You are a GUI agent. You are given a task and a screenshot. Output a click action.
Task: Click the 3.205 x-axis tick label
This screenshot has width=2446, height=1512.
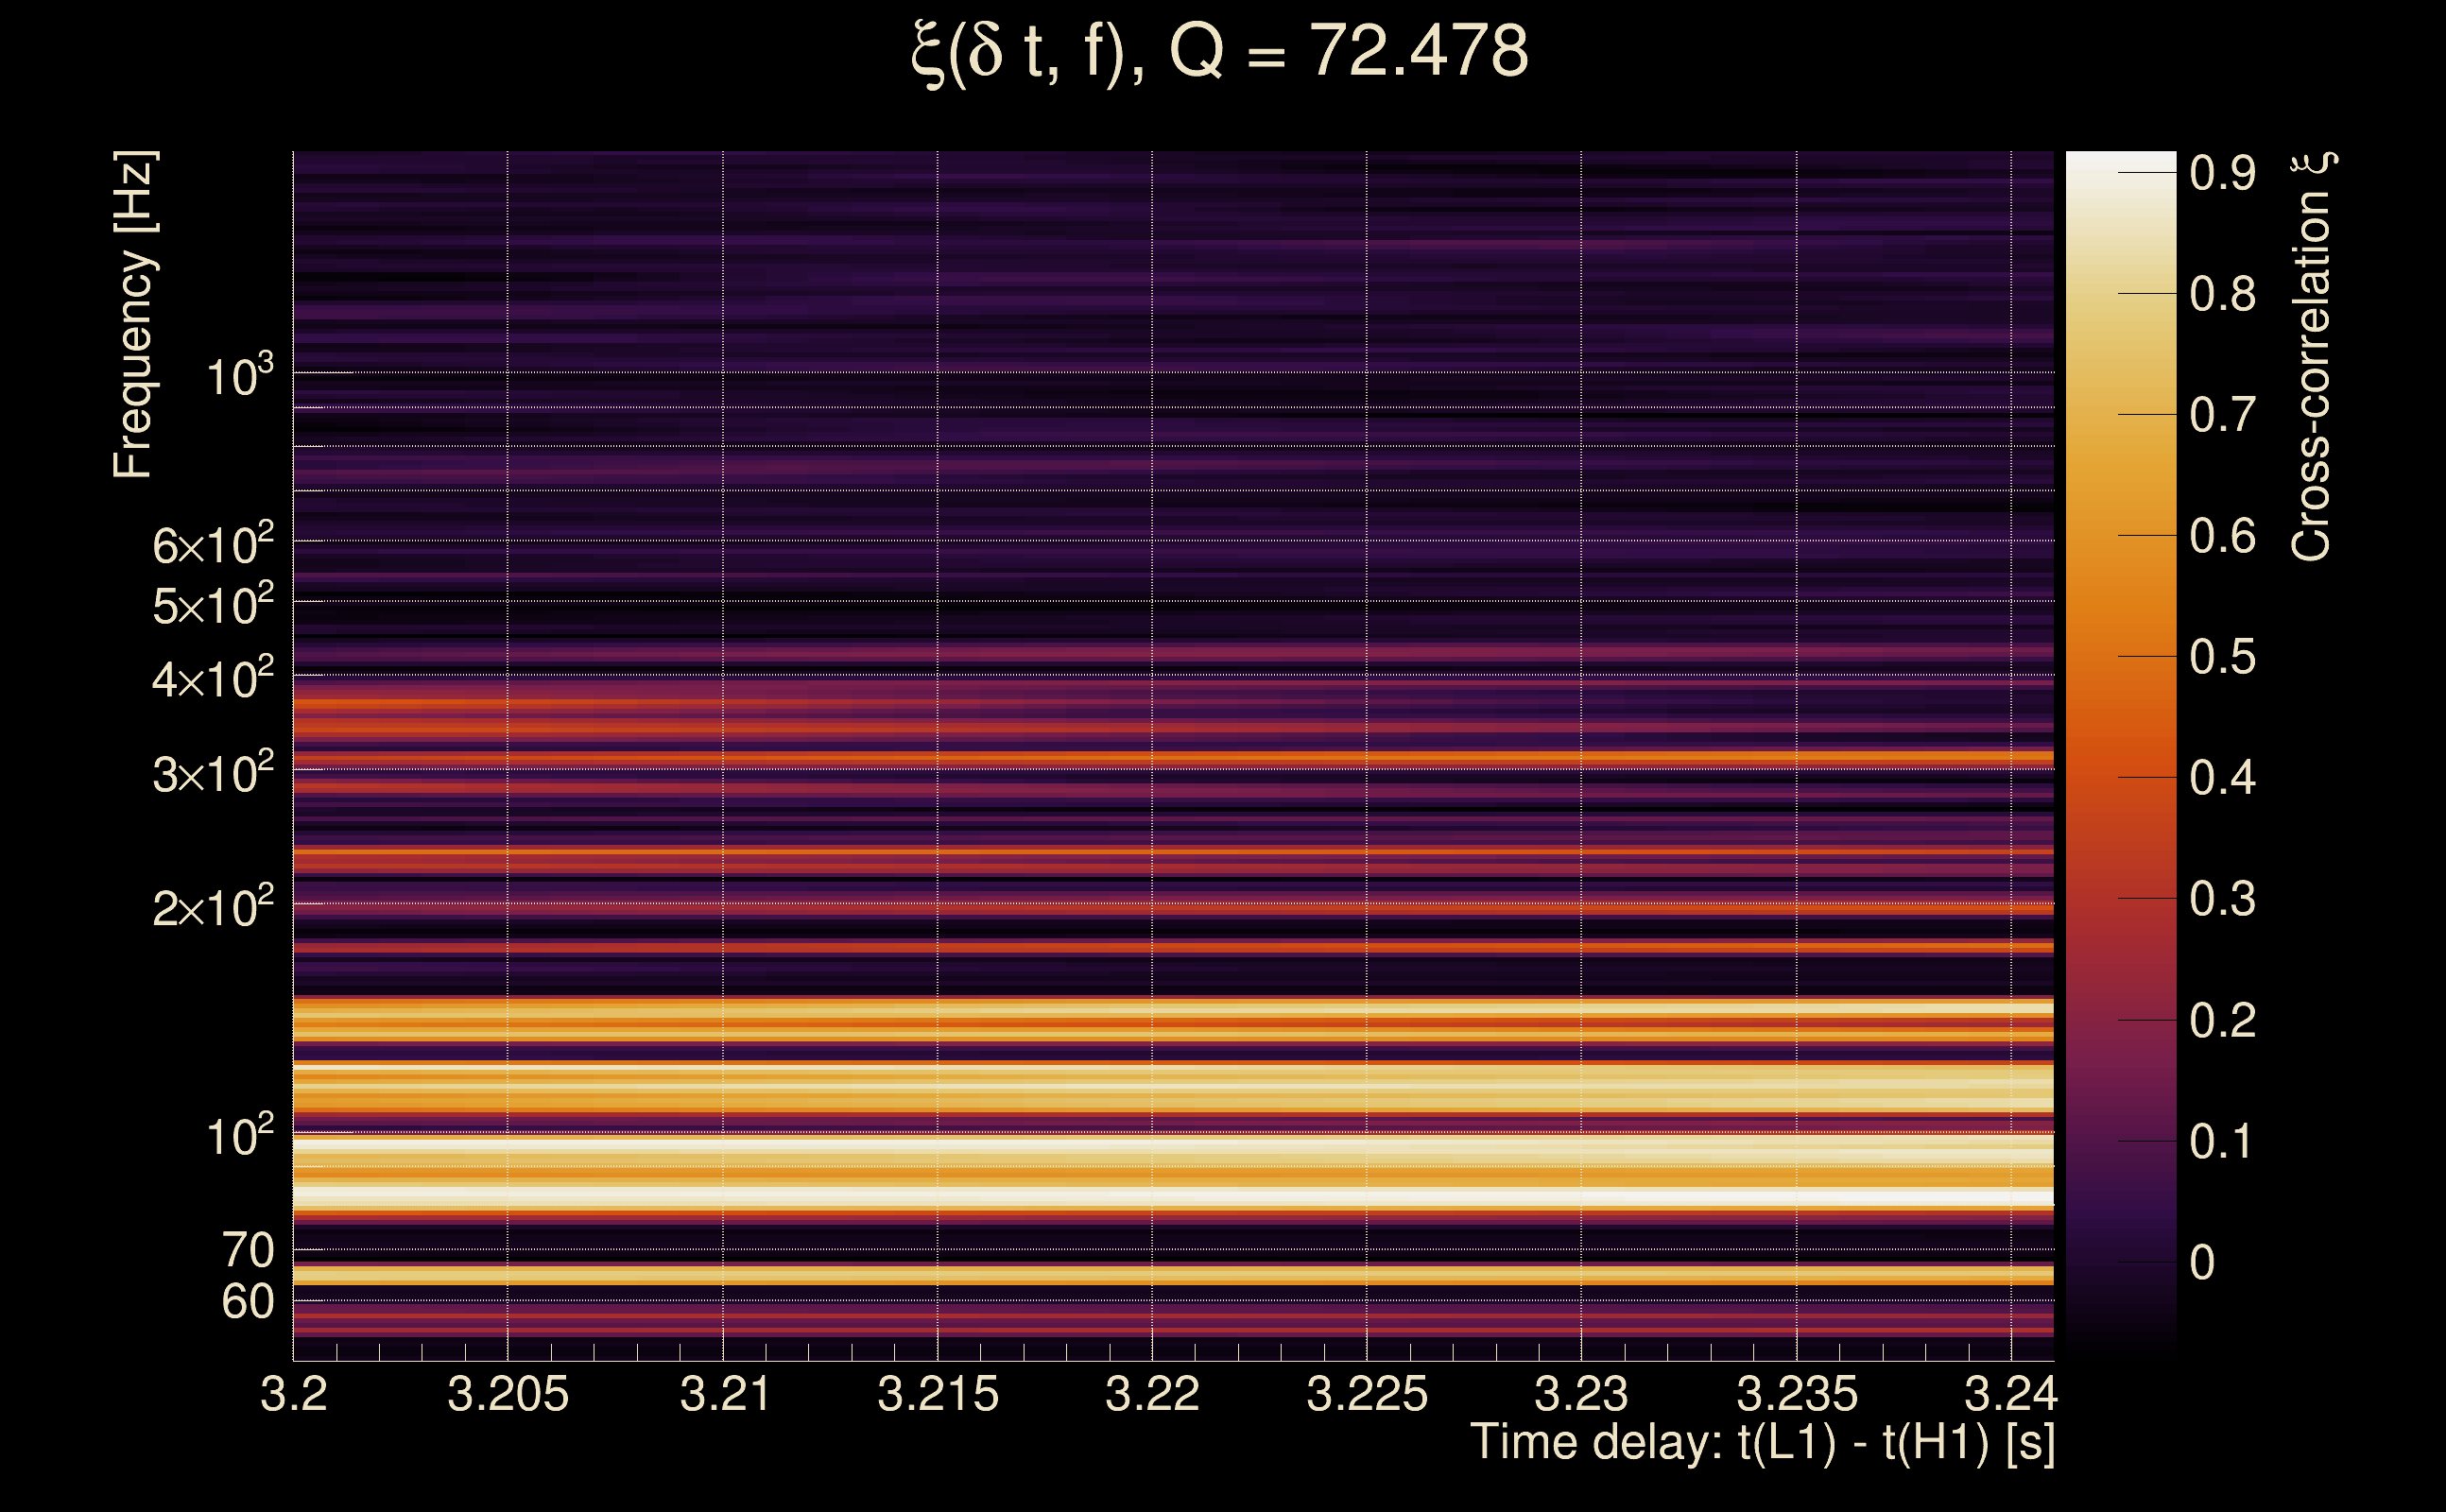click(x=508, y=1394)
